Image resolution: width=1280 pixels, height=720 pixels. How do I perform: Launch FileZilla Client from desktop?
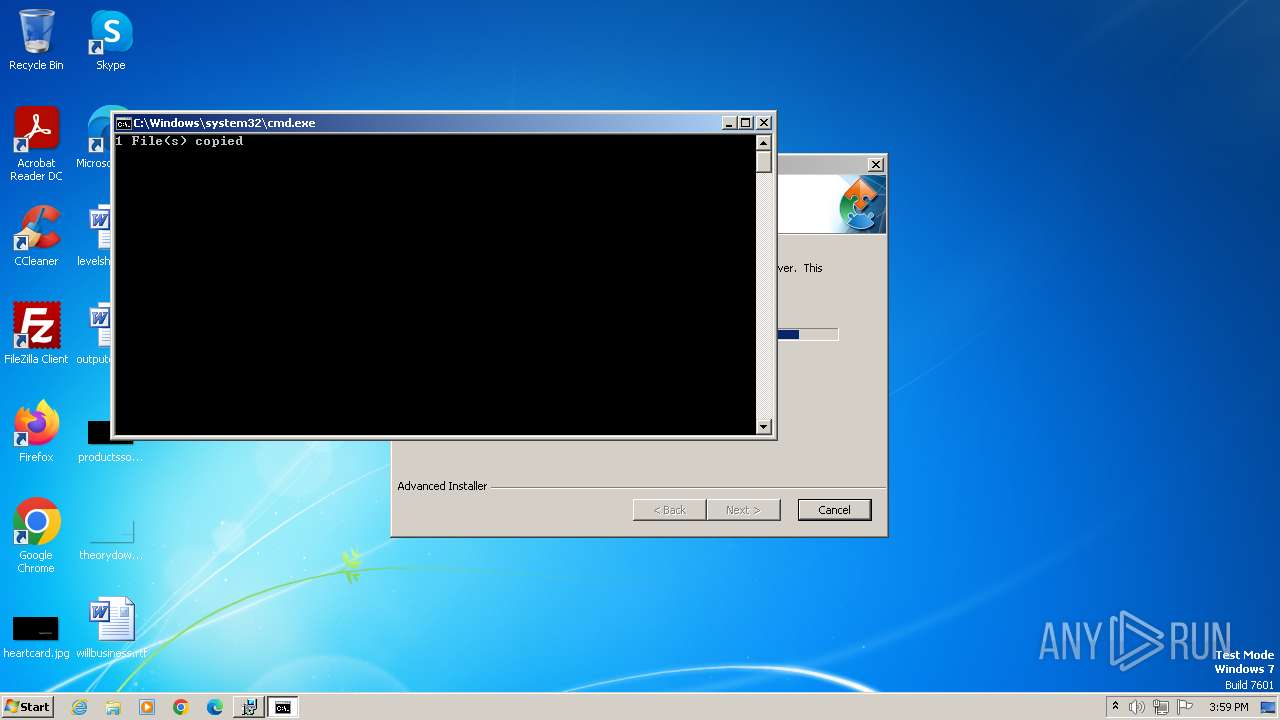[x=36, y=334]
